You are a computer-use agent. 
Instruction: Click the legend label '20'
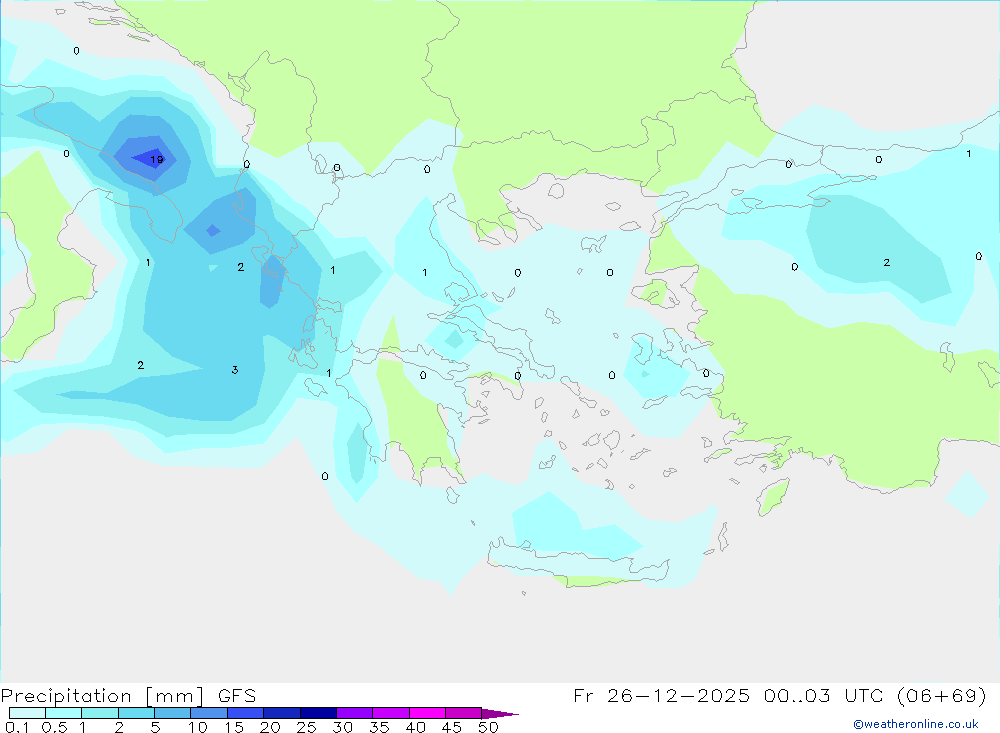(x=270, y=727)
